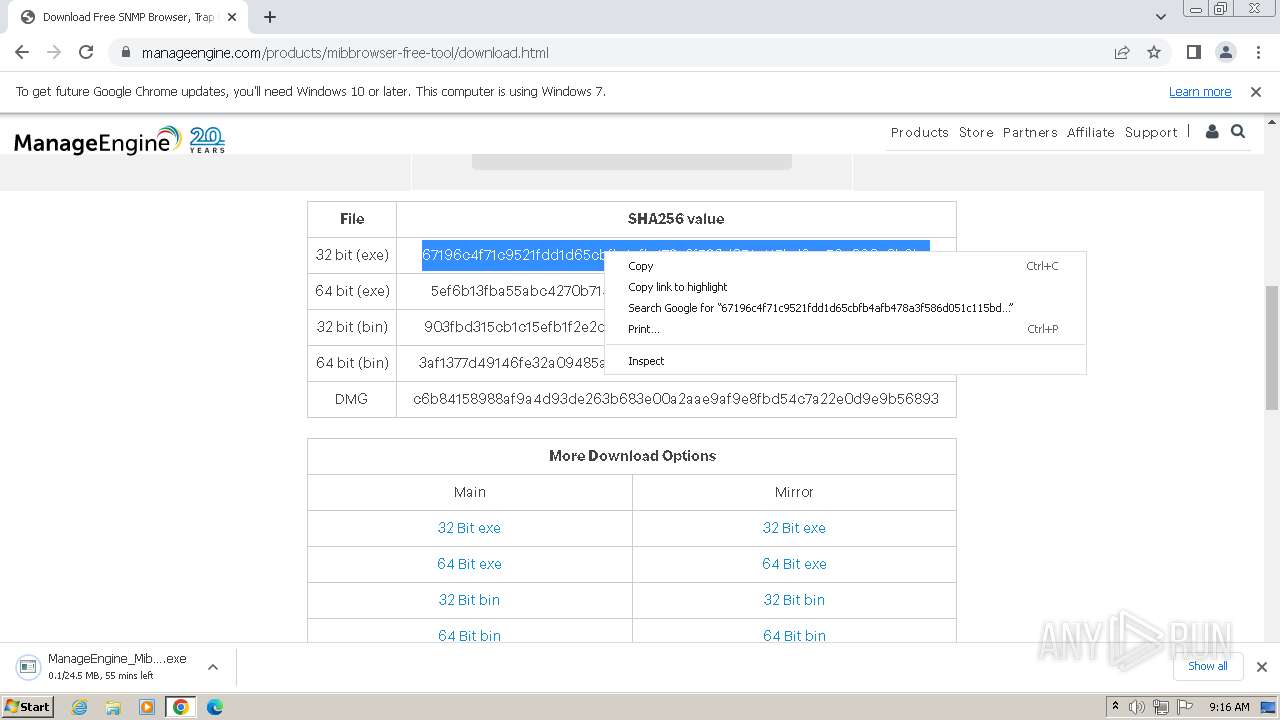Click the DMG SHA256 hash value
This screenshot has width=1280, height=720.
676,399
